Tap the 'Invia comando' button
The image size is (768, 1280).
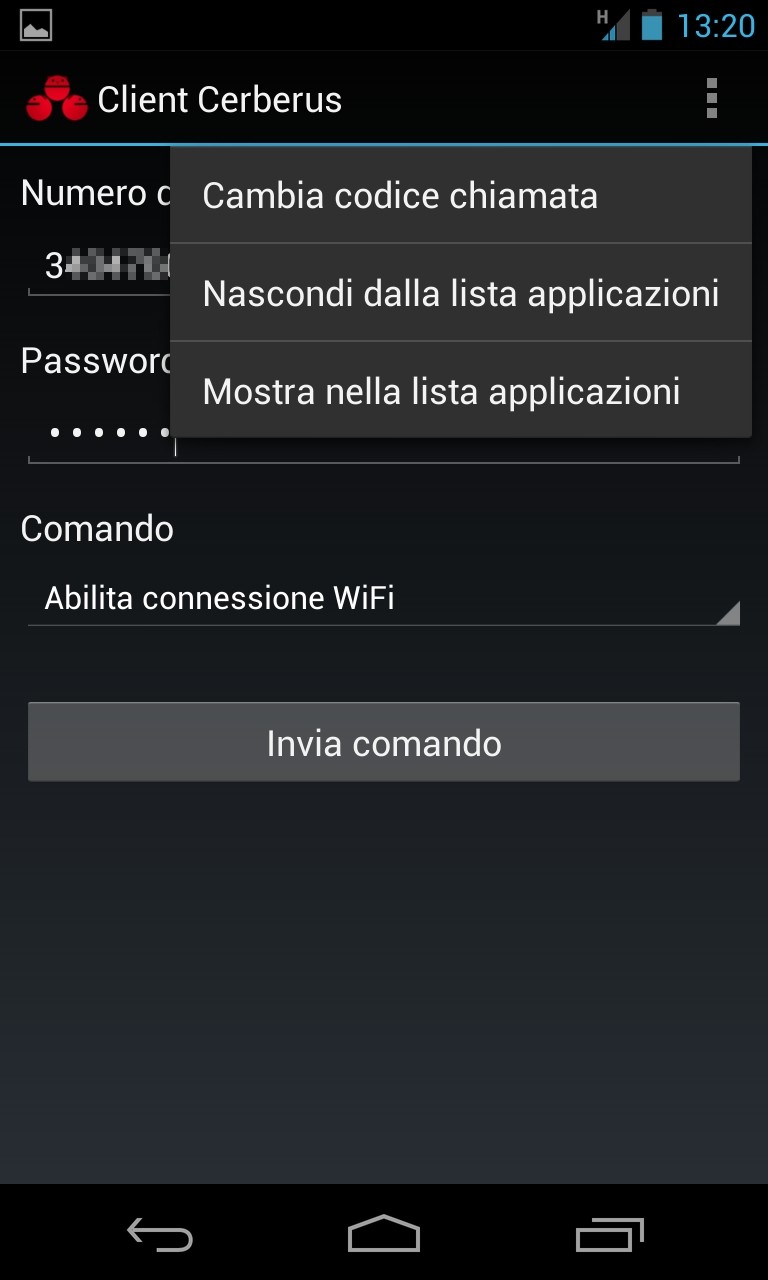point(384,743)
